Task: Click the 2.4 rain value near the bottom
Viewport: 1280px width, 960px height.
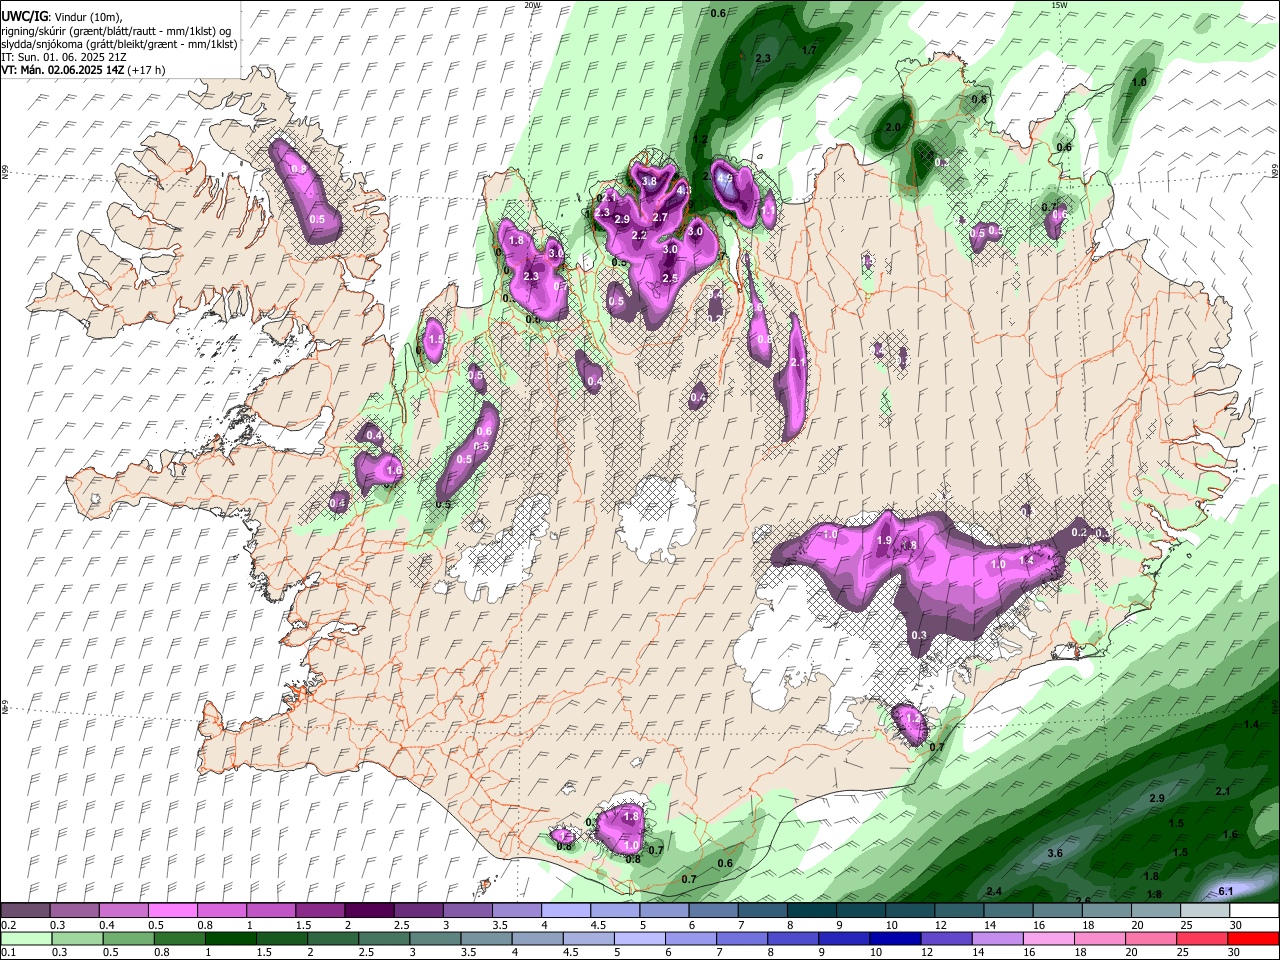Action: tap(994, 891)
